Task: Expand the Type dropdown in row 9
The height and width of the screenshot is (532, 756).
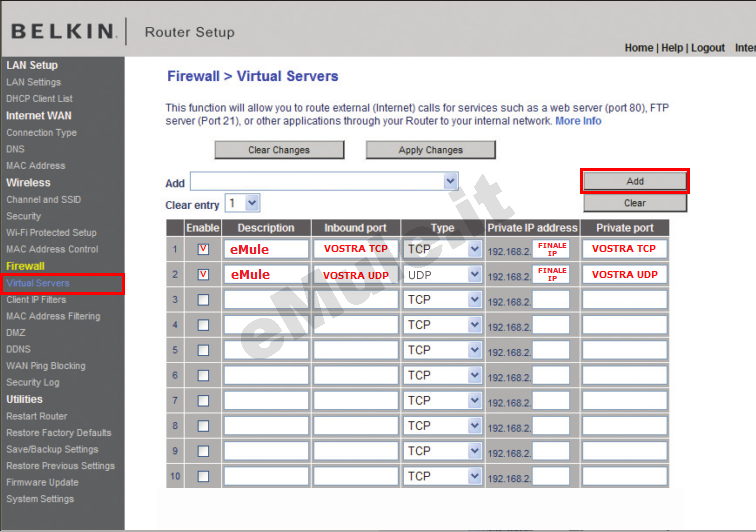Action: pos(442,451)
